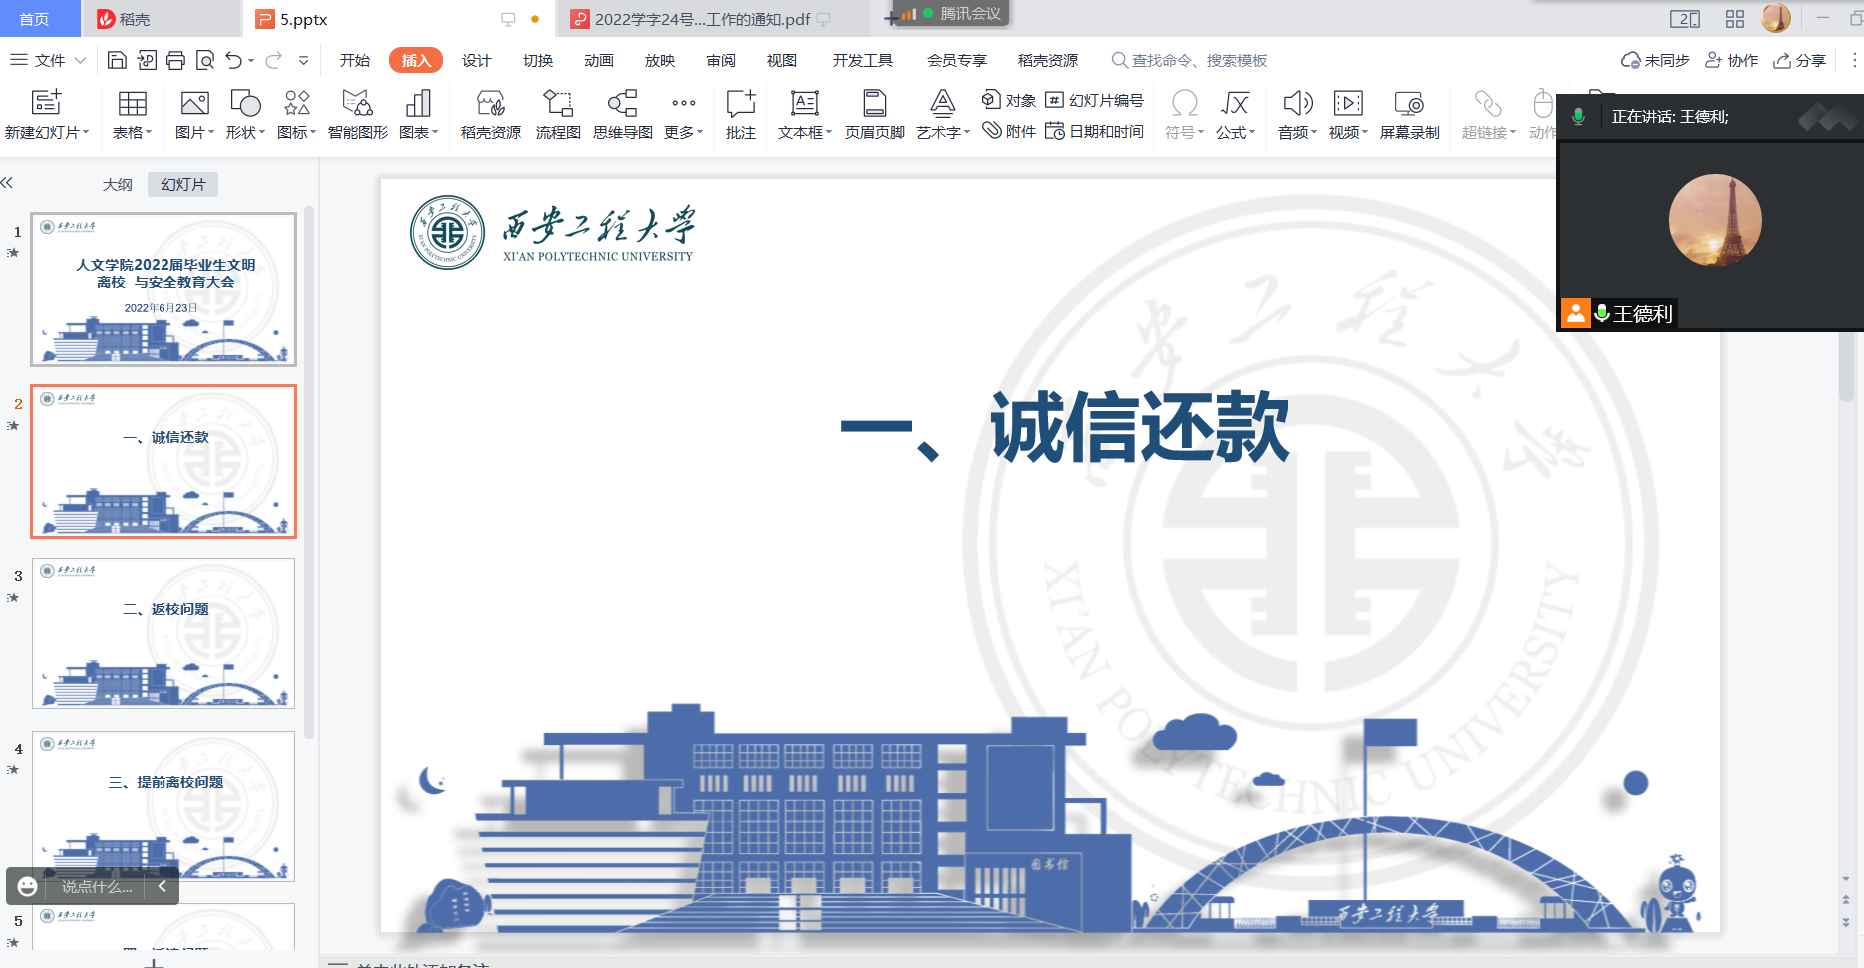Select slide 3 thumbnail 返校问题
The image size is (1864, 968).
pyautogui.click(x=164, y=633)
